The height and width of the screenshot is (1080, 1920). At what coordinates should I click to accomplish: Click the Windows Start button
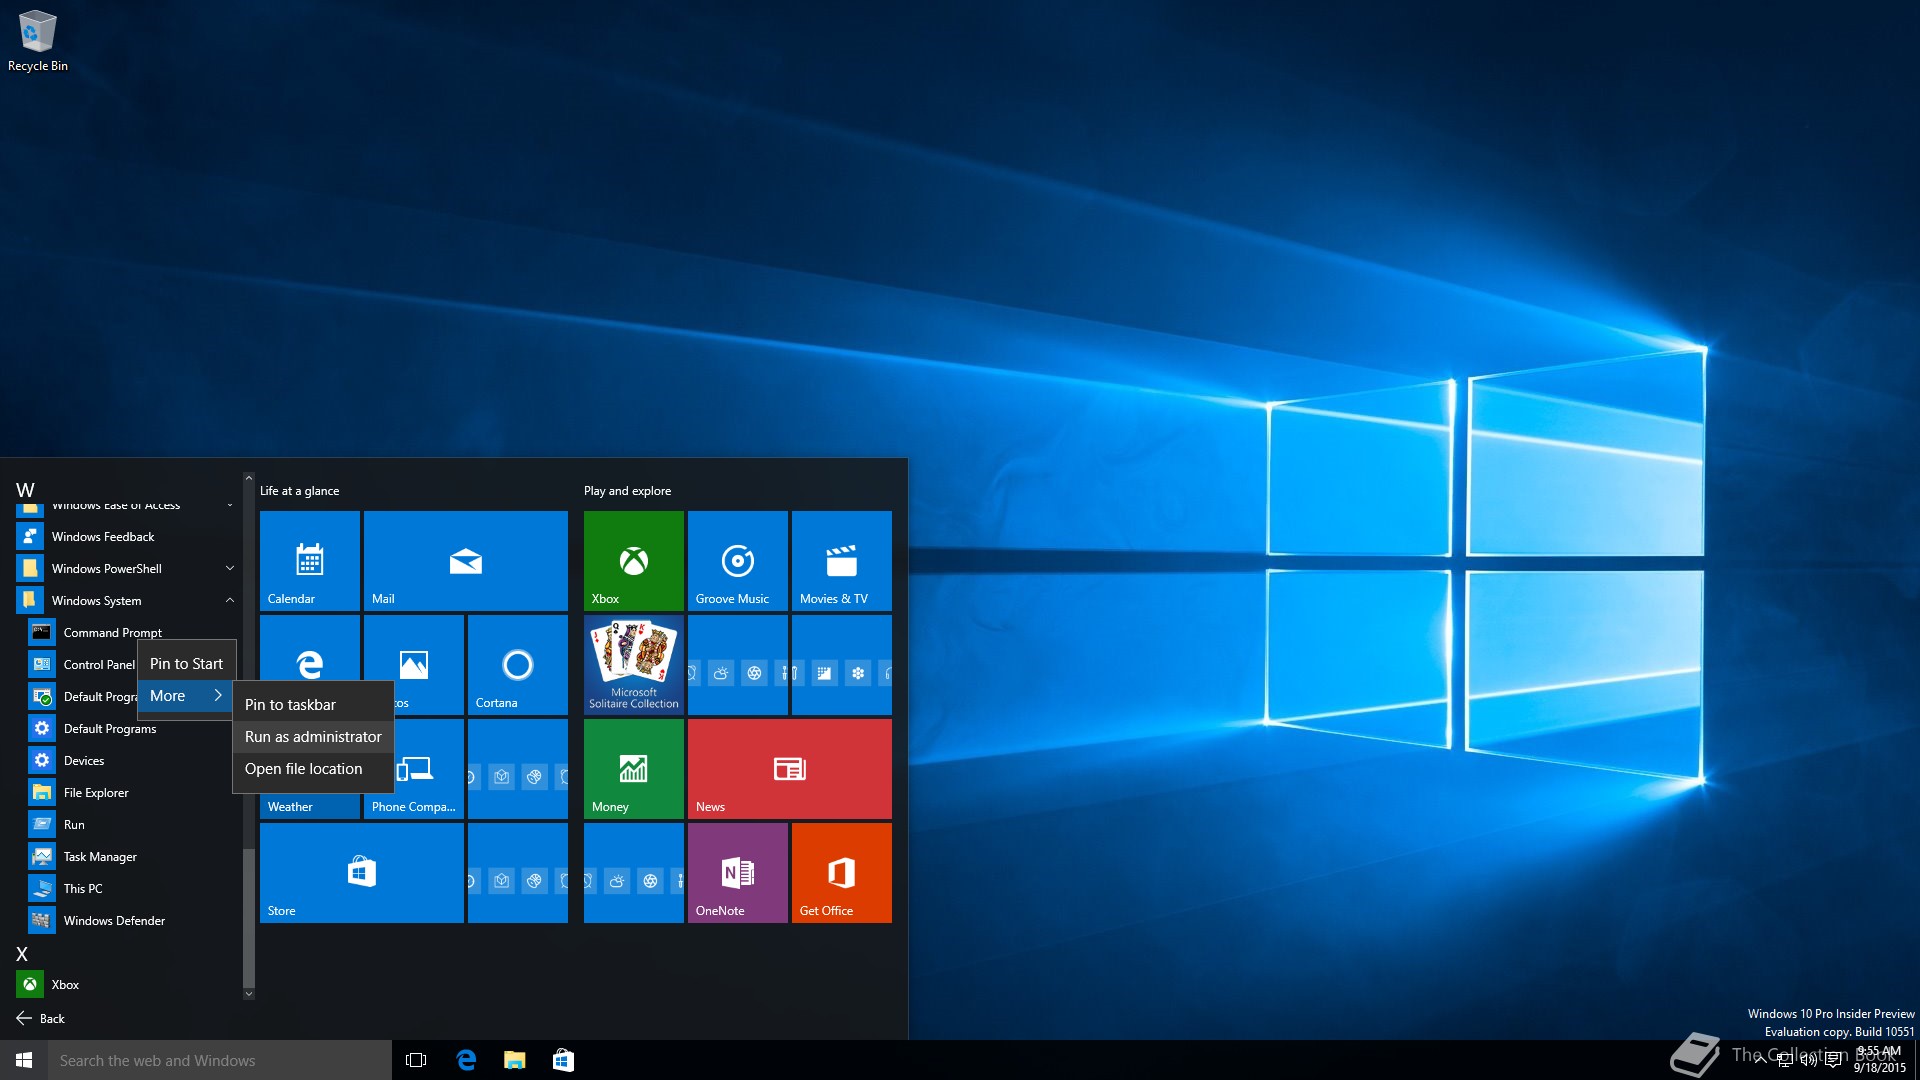tap(24, 1060)
